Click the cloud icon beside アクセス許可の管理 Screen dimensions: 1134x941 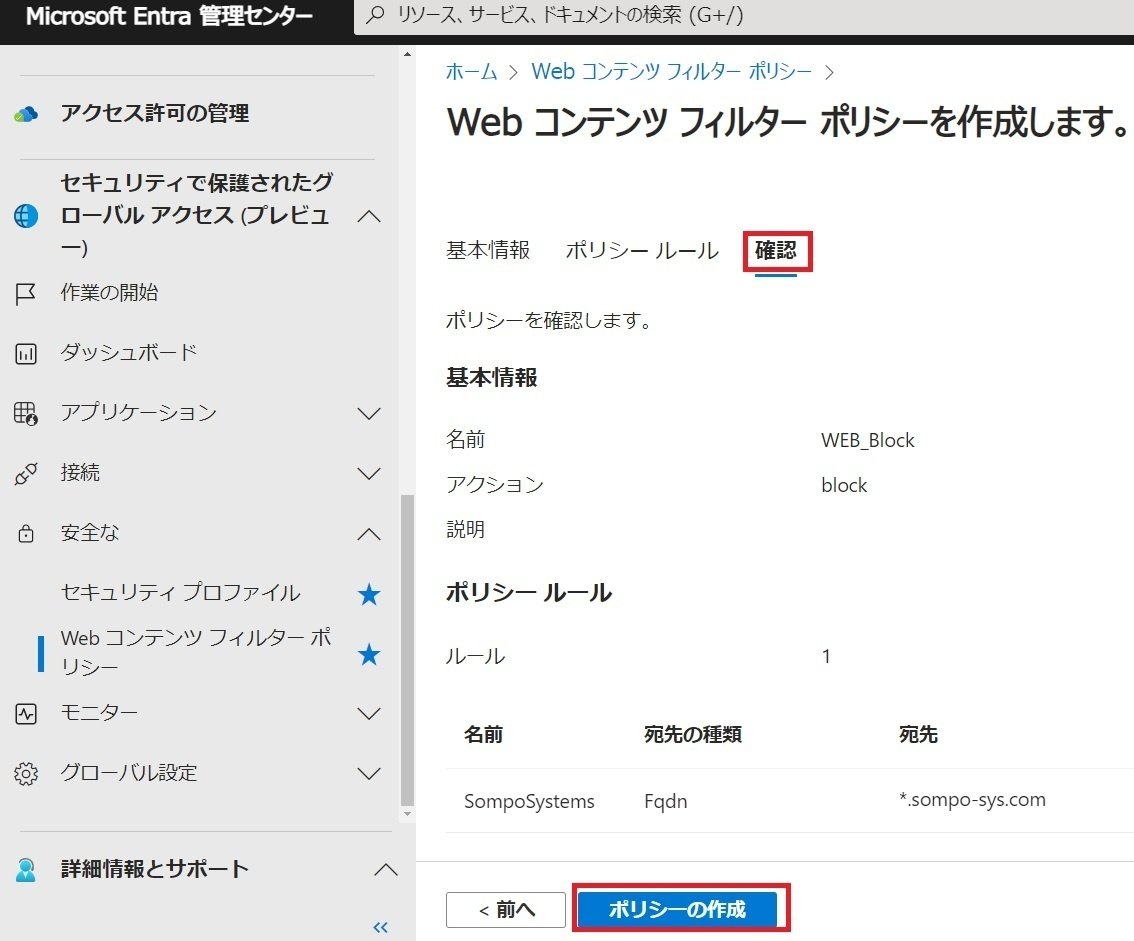(x=25, y=114)
